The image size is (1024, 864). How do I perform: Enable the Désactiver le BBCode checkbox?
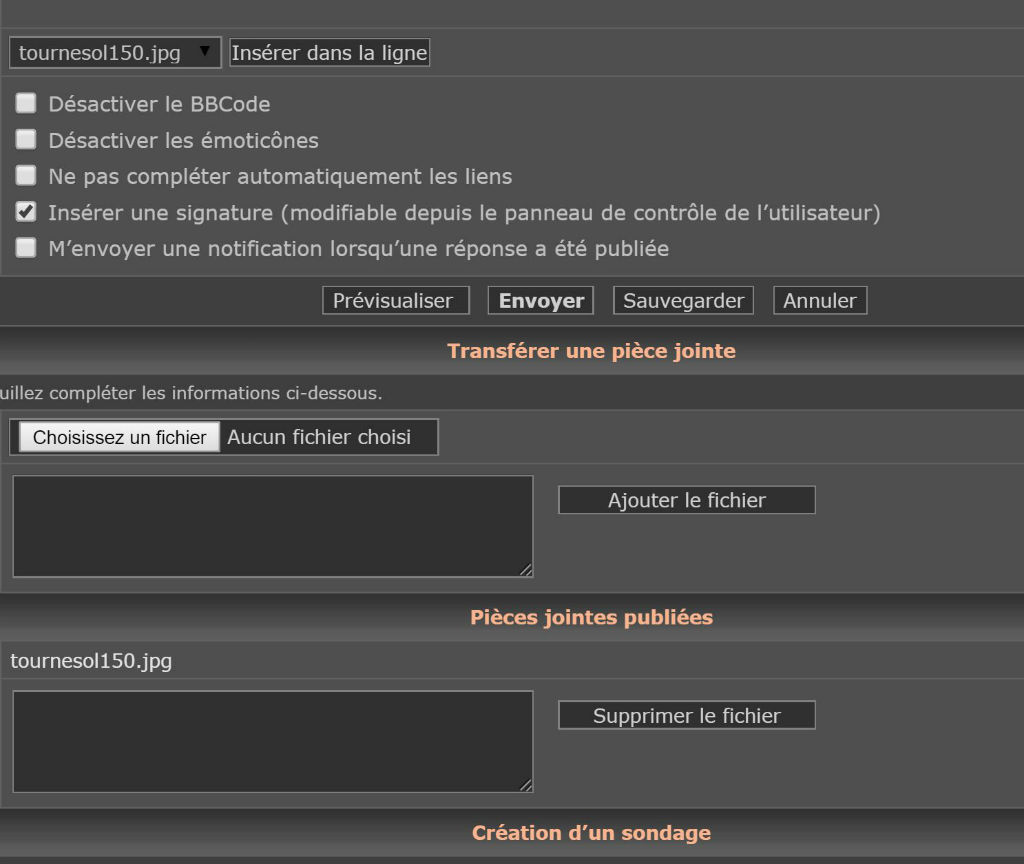pos(26,103)
